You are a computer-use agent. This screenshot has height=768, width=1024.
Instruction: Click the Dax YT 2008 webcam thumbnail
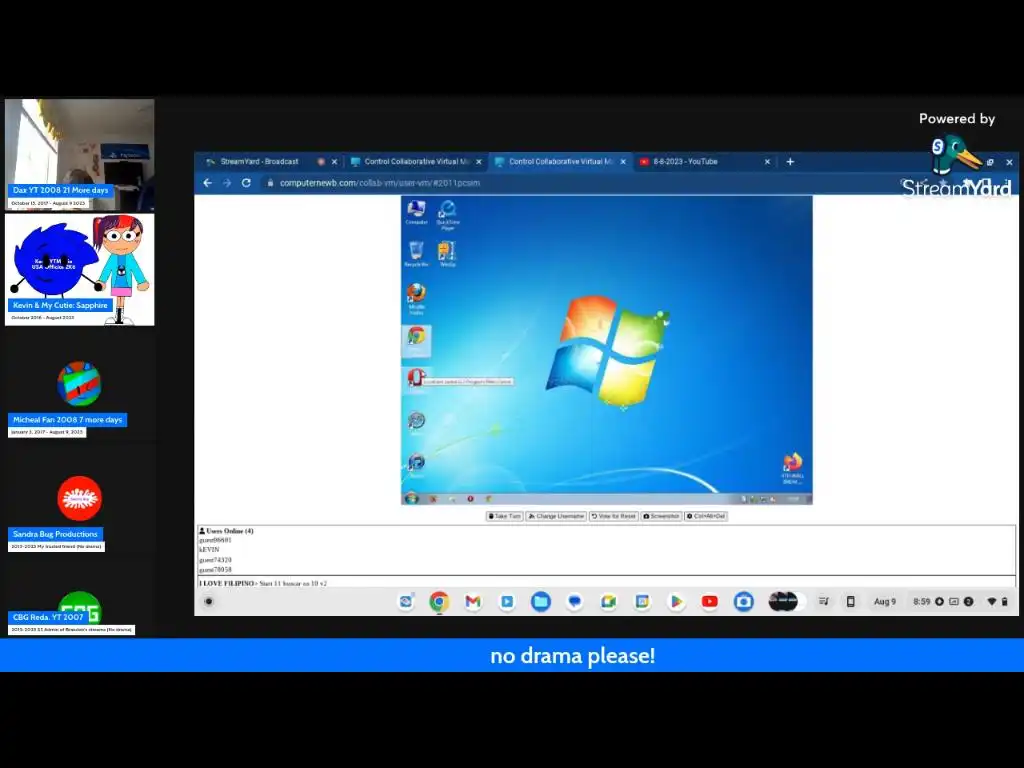click(x=80, y=154)
